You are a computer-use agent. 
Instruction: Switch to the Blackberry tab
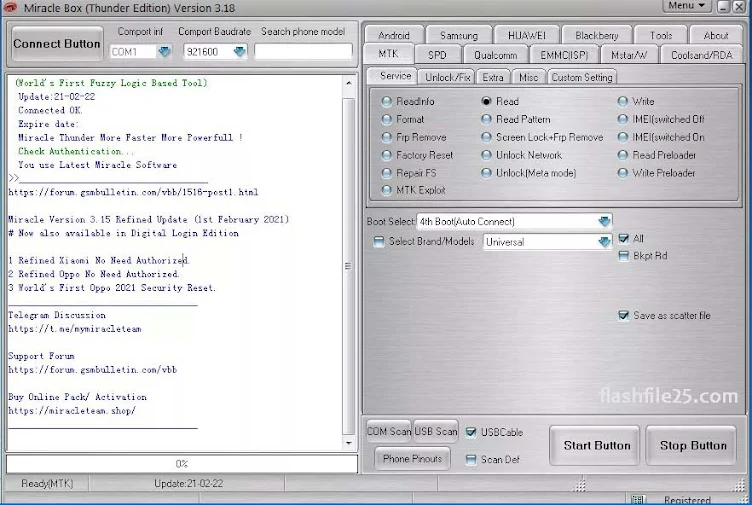coord(597,35)
